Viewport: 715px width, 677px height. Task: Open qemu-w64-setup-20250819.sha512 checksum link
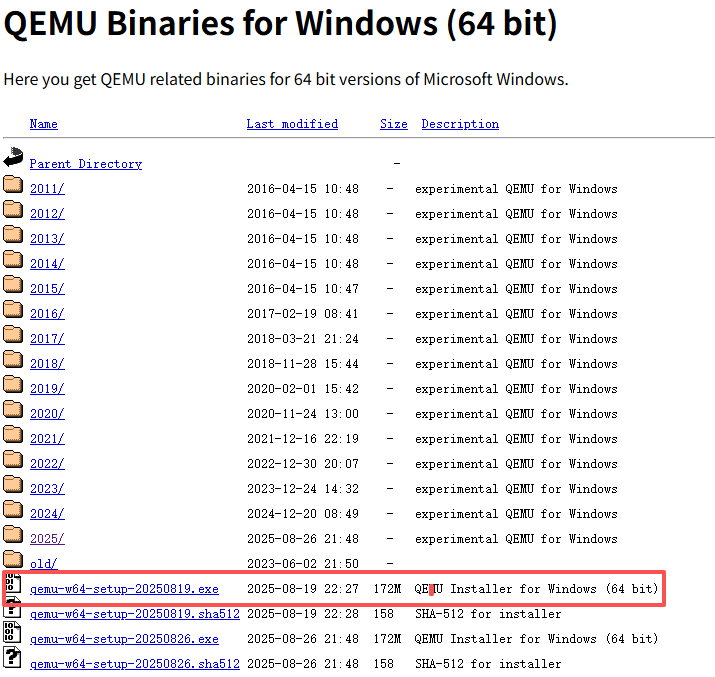coord(135,614)
